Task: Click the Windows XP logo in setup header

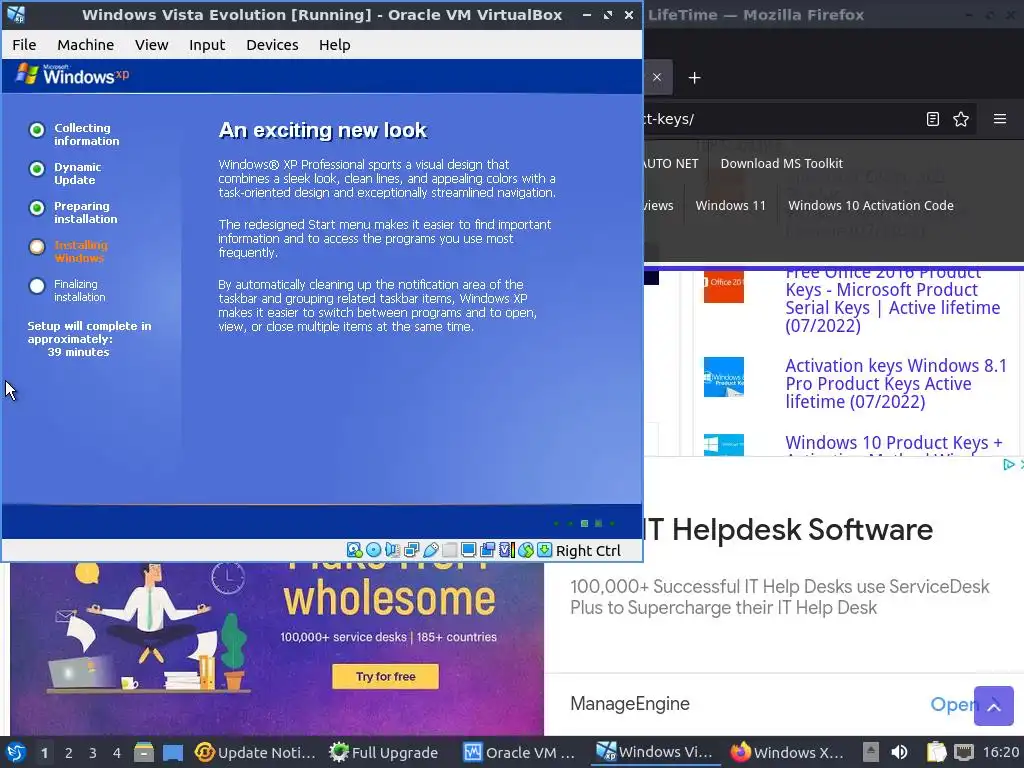Action: tap(72, 74)
